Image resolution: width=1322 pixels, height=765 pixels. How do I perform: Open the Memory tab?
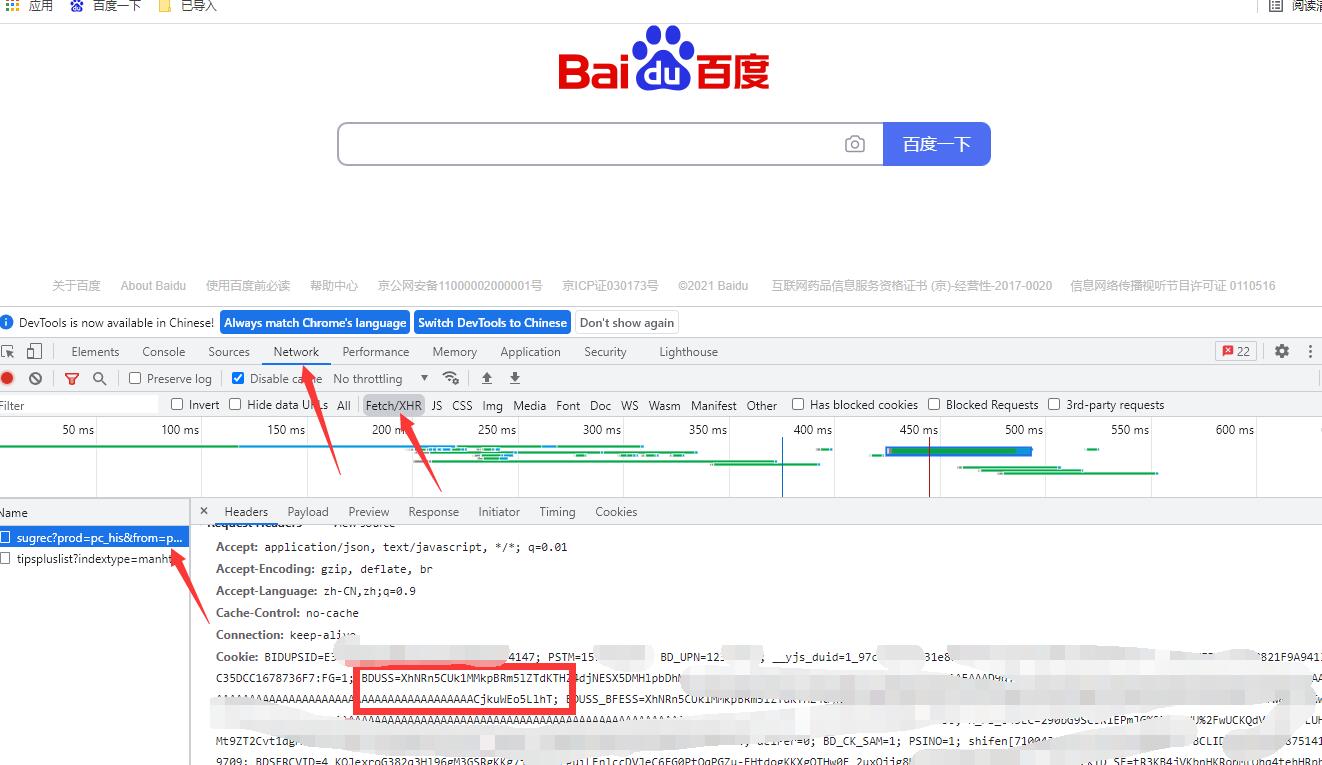tap(455, 352)
